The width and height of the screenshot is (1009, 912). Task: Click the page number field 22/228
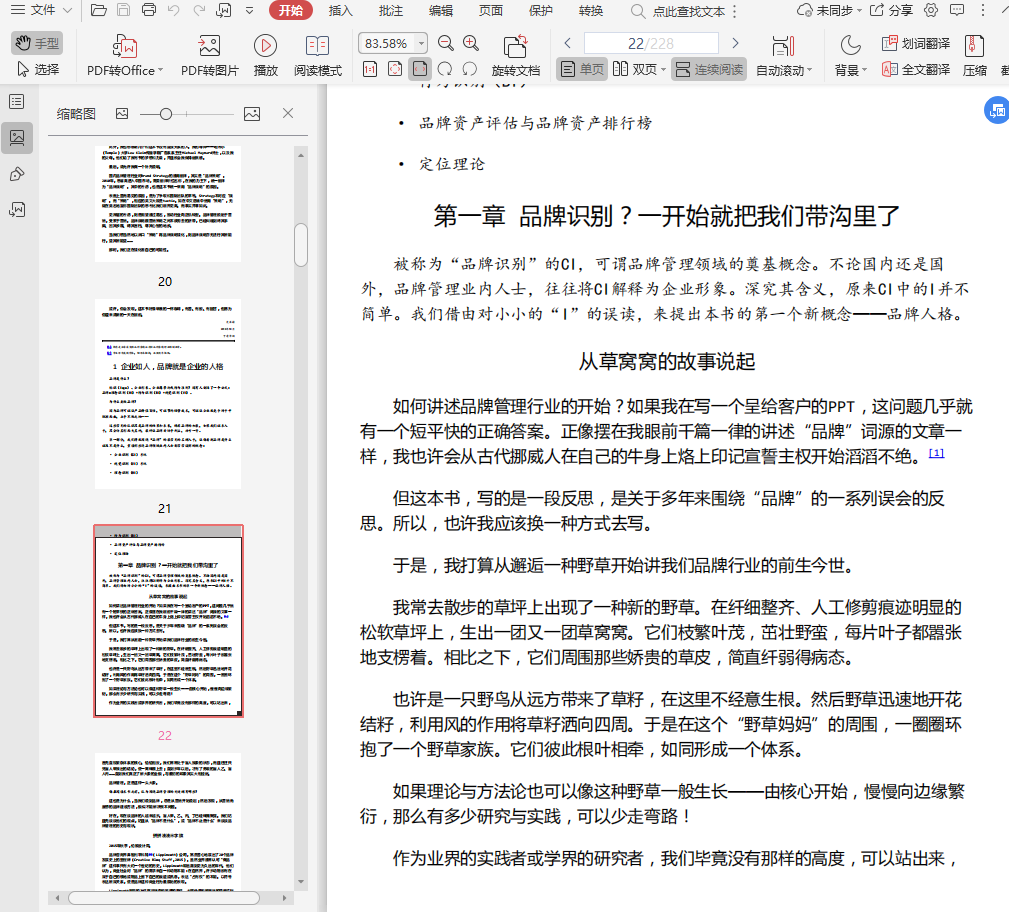[651, 43]
